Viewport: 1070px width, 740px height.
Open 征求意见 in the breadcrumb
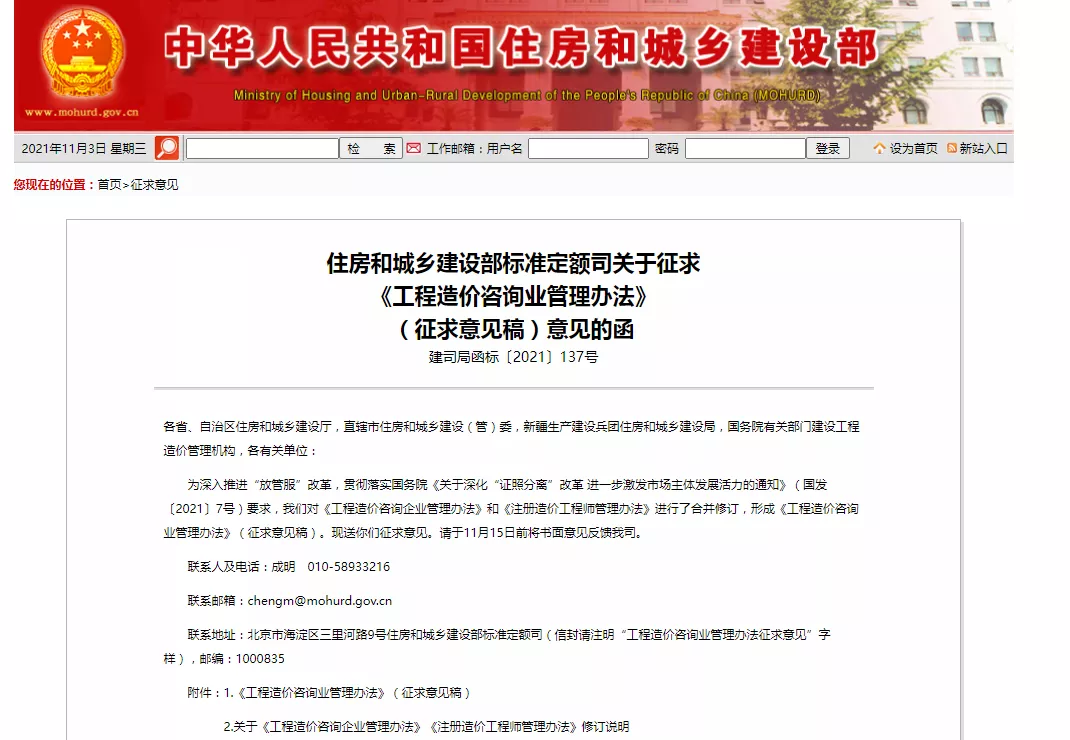click(154, 185)
